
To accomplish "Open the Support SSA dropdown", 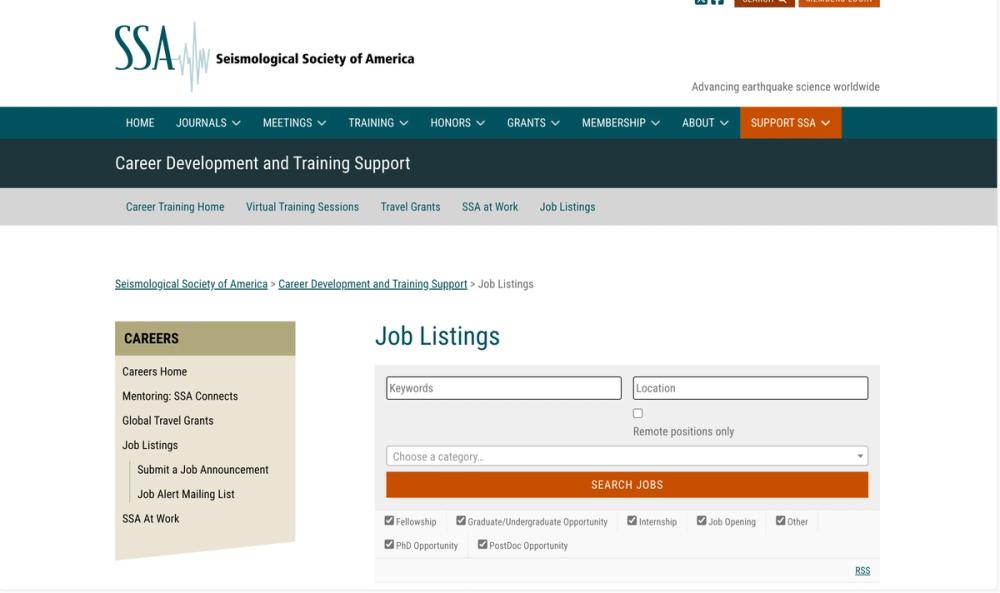I will (790, 122).
